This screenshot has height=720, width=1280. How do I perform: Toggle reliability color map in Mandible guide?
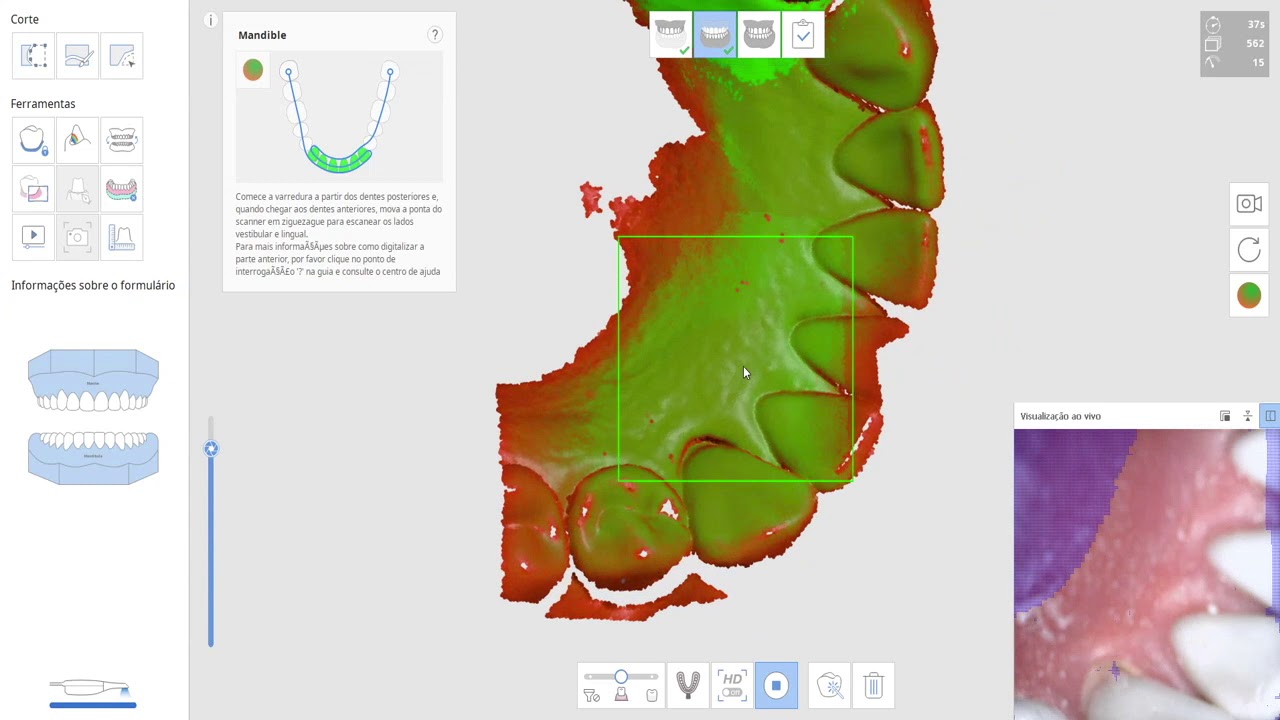[253, 69]
